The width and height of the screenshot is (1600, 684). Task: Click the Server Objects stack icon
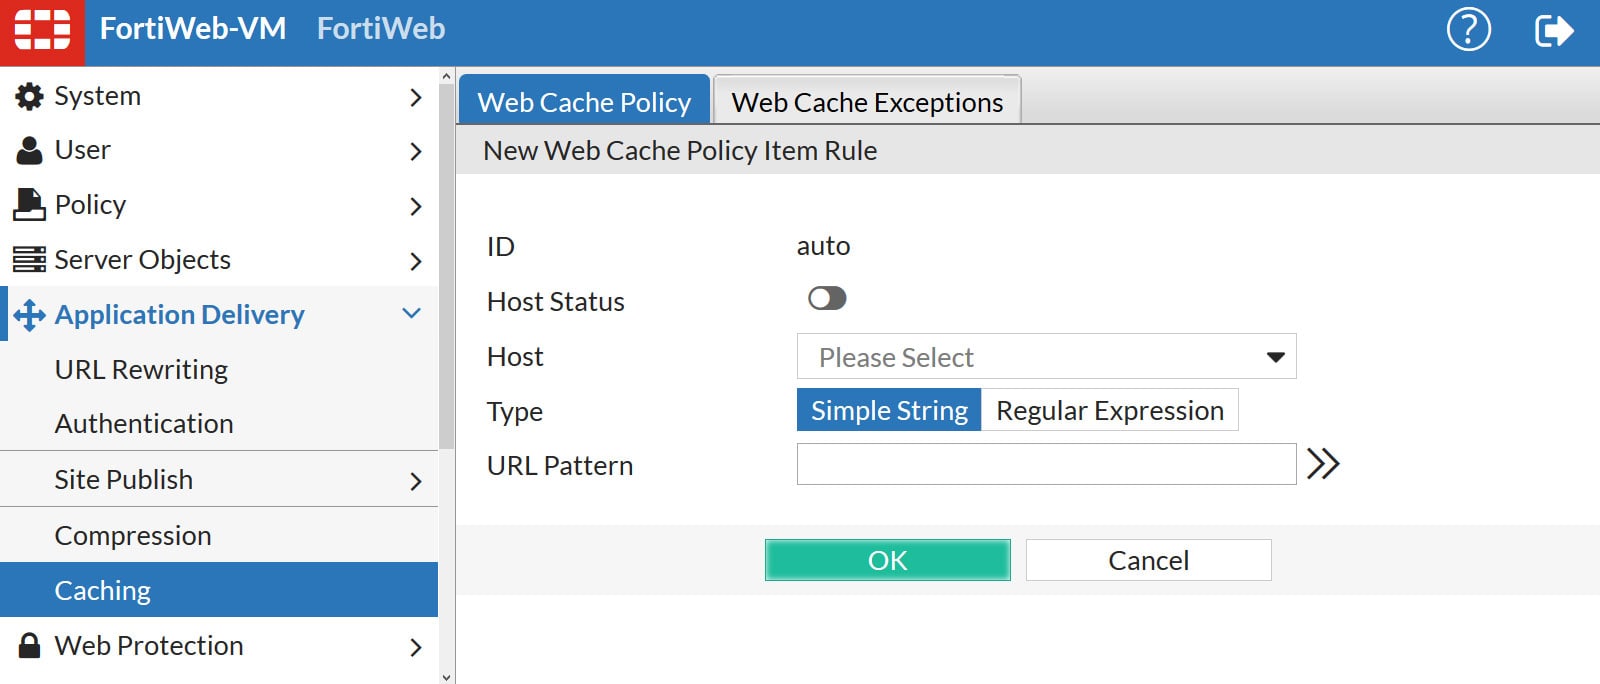coord(29,260)
